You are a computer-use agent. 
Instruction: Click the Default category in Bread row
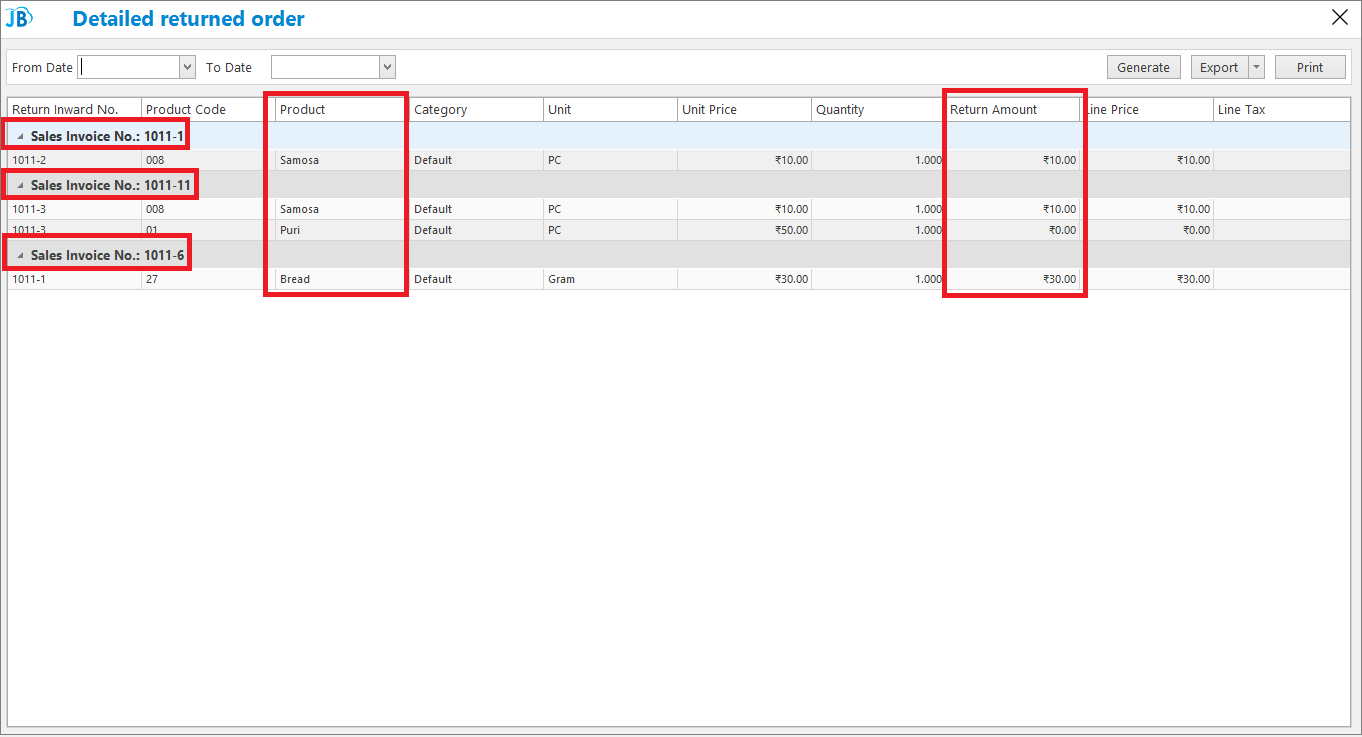tap(476, 279)
